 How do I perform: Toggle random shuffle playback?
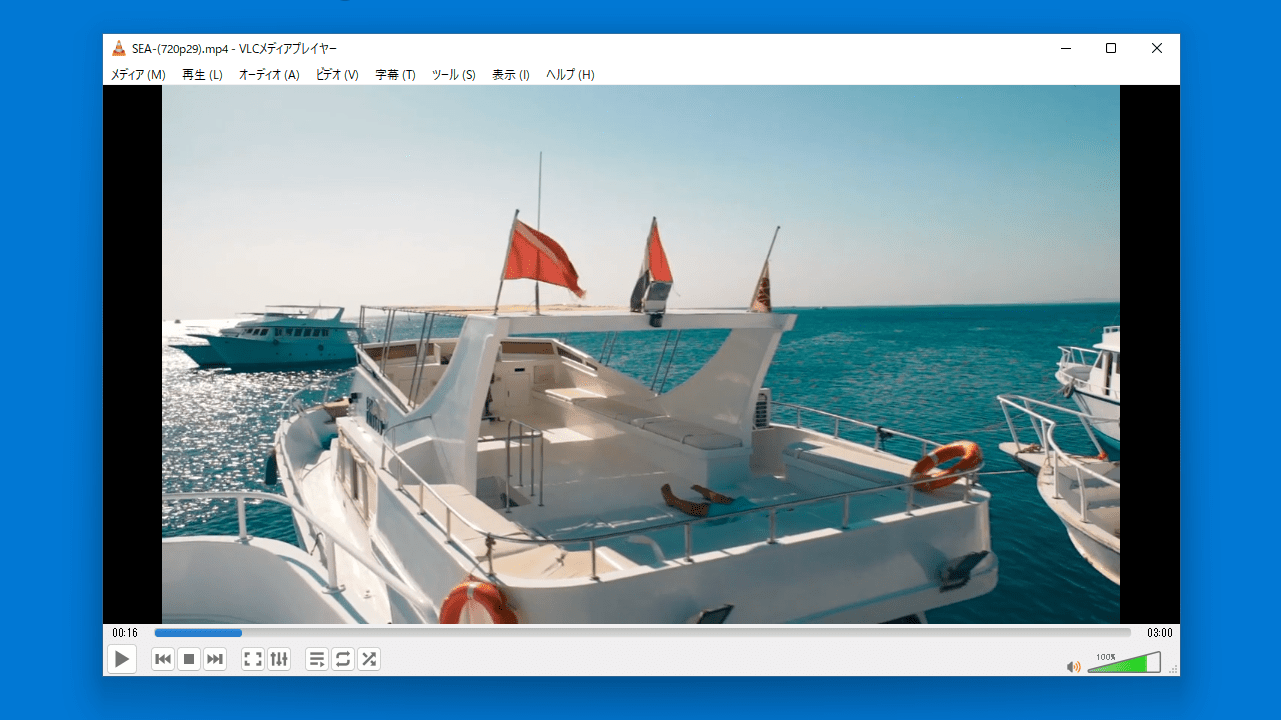[x=369, y=659]
